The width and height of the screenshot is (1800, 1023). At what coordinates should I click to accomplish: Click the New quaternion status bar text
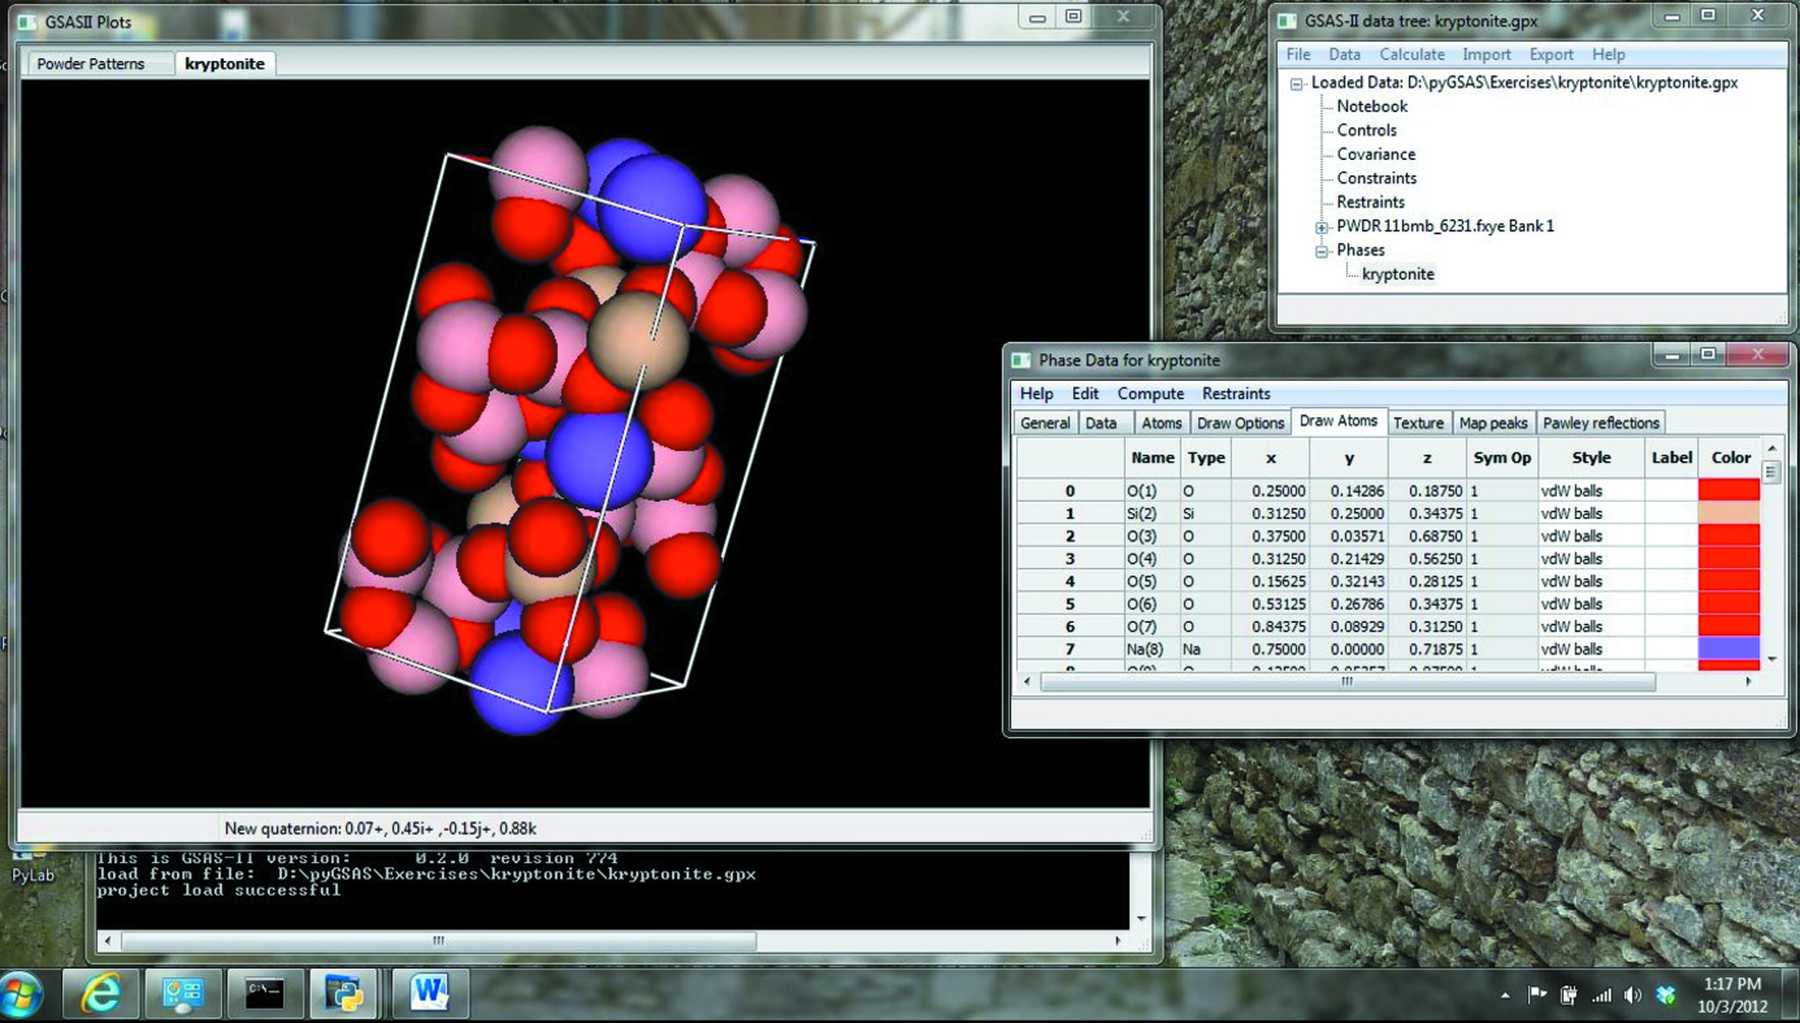(380, 829)
